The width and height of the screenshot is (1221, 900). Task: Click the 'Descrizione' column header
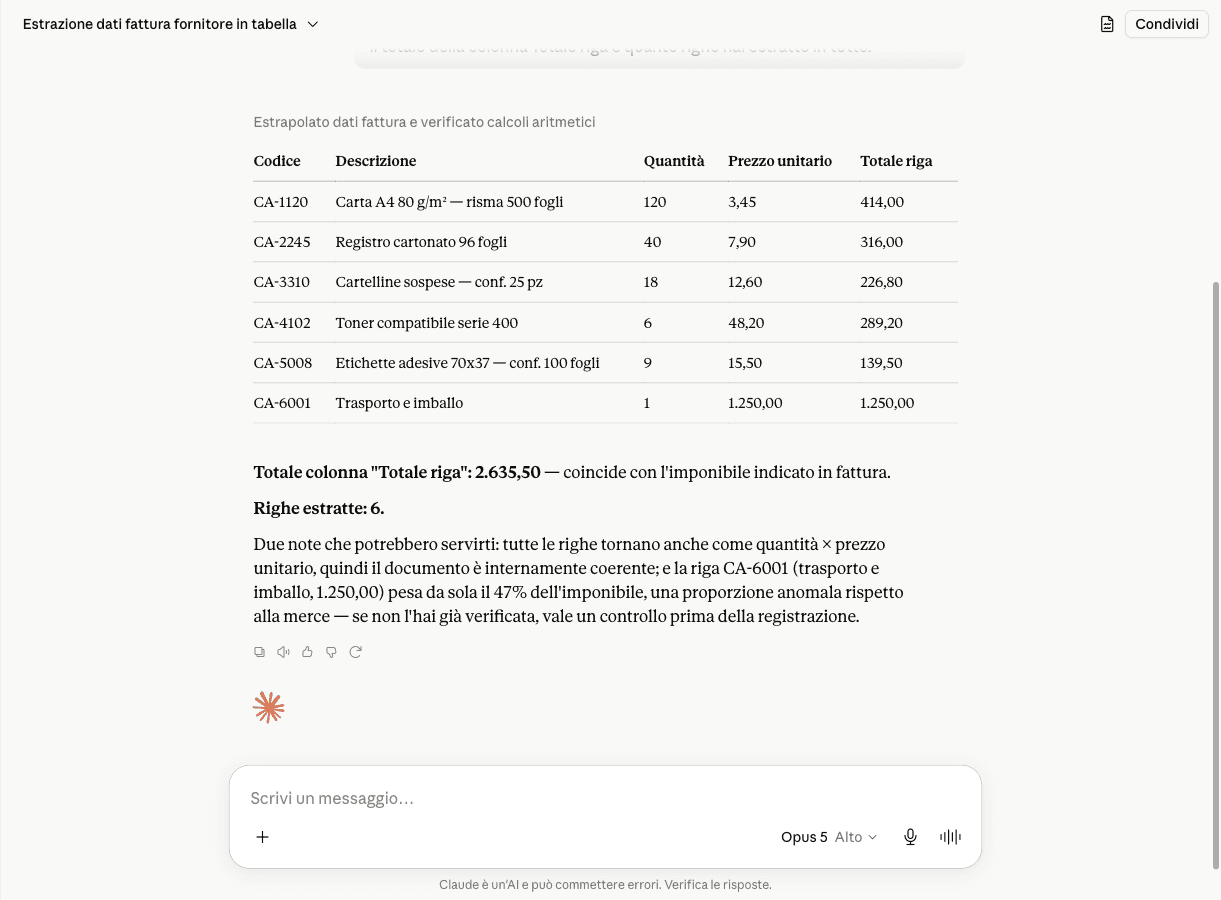376,161
